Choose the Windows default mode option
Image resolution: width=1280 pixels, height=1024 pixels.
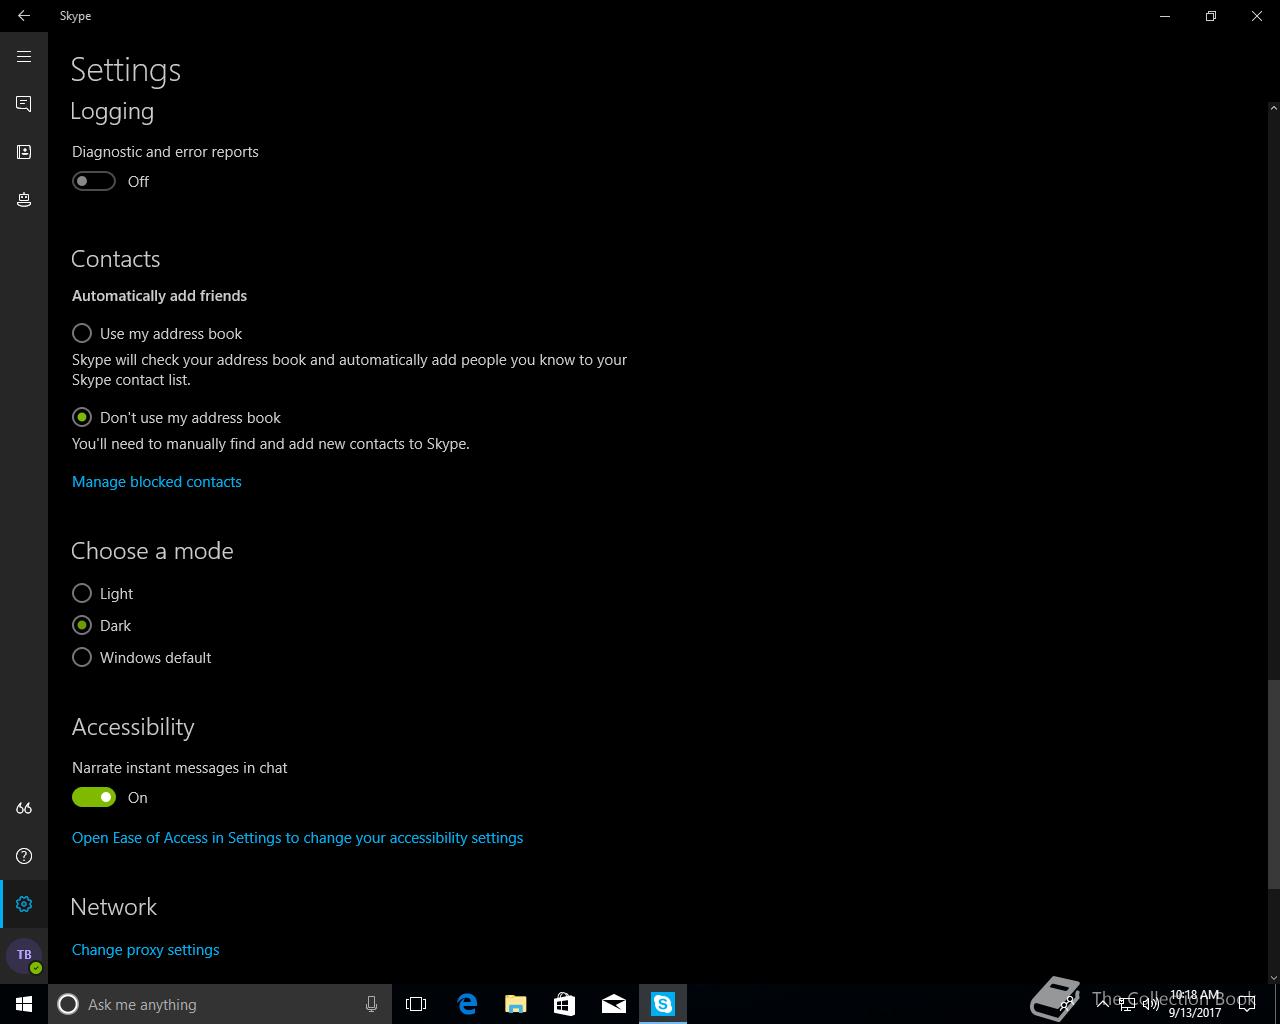click(x=142, y=658)
